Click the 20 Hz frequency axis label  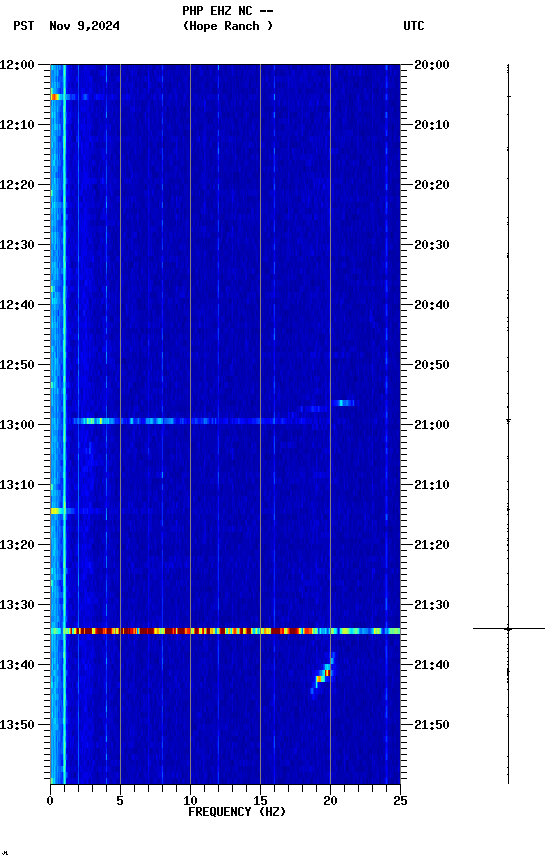pyautogui.click(x=331, y=801)
